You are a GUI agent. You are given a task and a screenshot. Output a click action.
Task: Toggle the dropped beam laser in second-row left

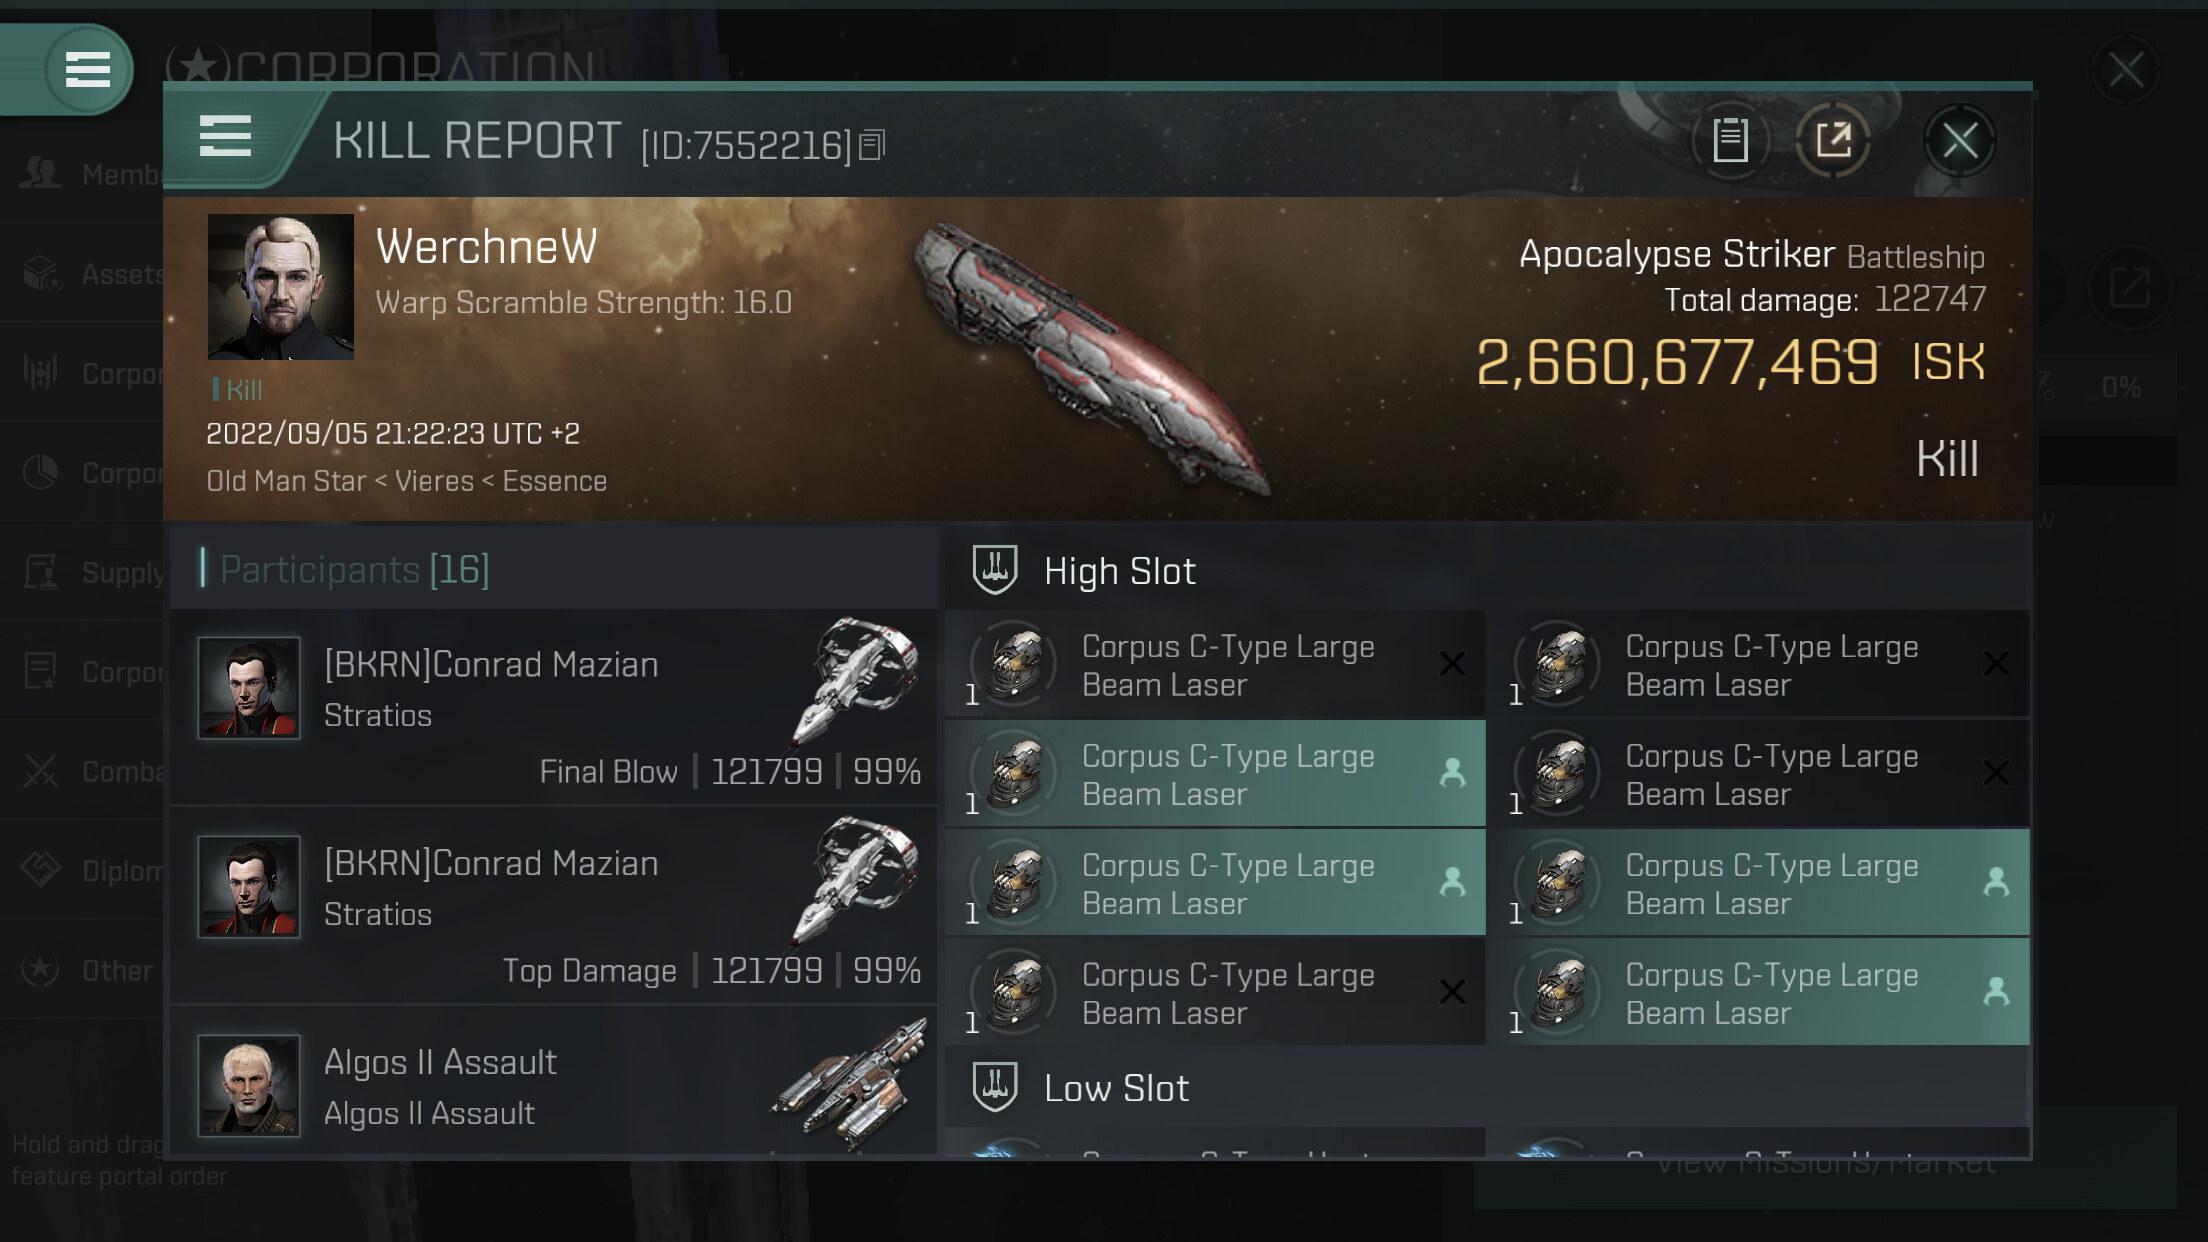click(x=1215, y=773)
